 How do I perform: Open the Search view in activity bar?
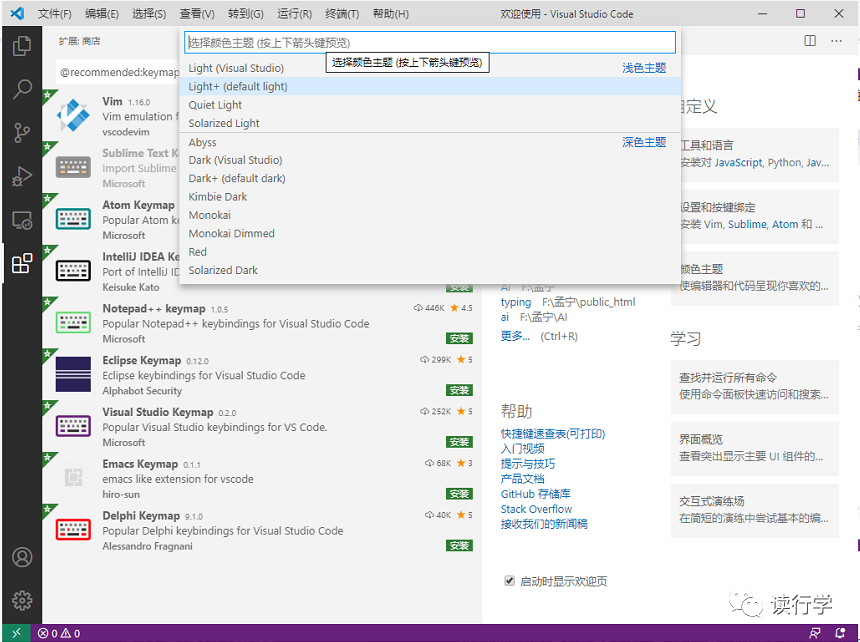22,89
